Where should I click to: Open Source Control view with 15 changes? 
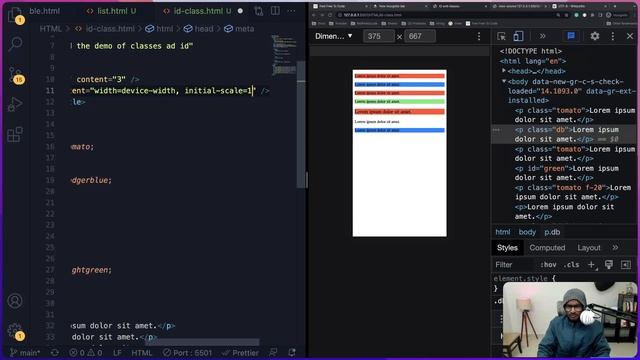tap(16, 75)
